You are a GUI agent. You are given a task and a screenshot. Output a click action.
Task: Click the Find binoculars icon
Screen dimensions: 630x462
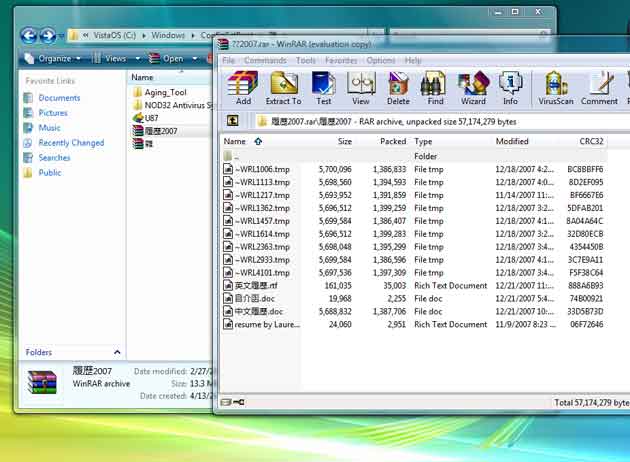tap(435, 88)
